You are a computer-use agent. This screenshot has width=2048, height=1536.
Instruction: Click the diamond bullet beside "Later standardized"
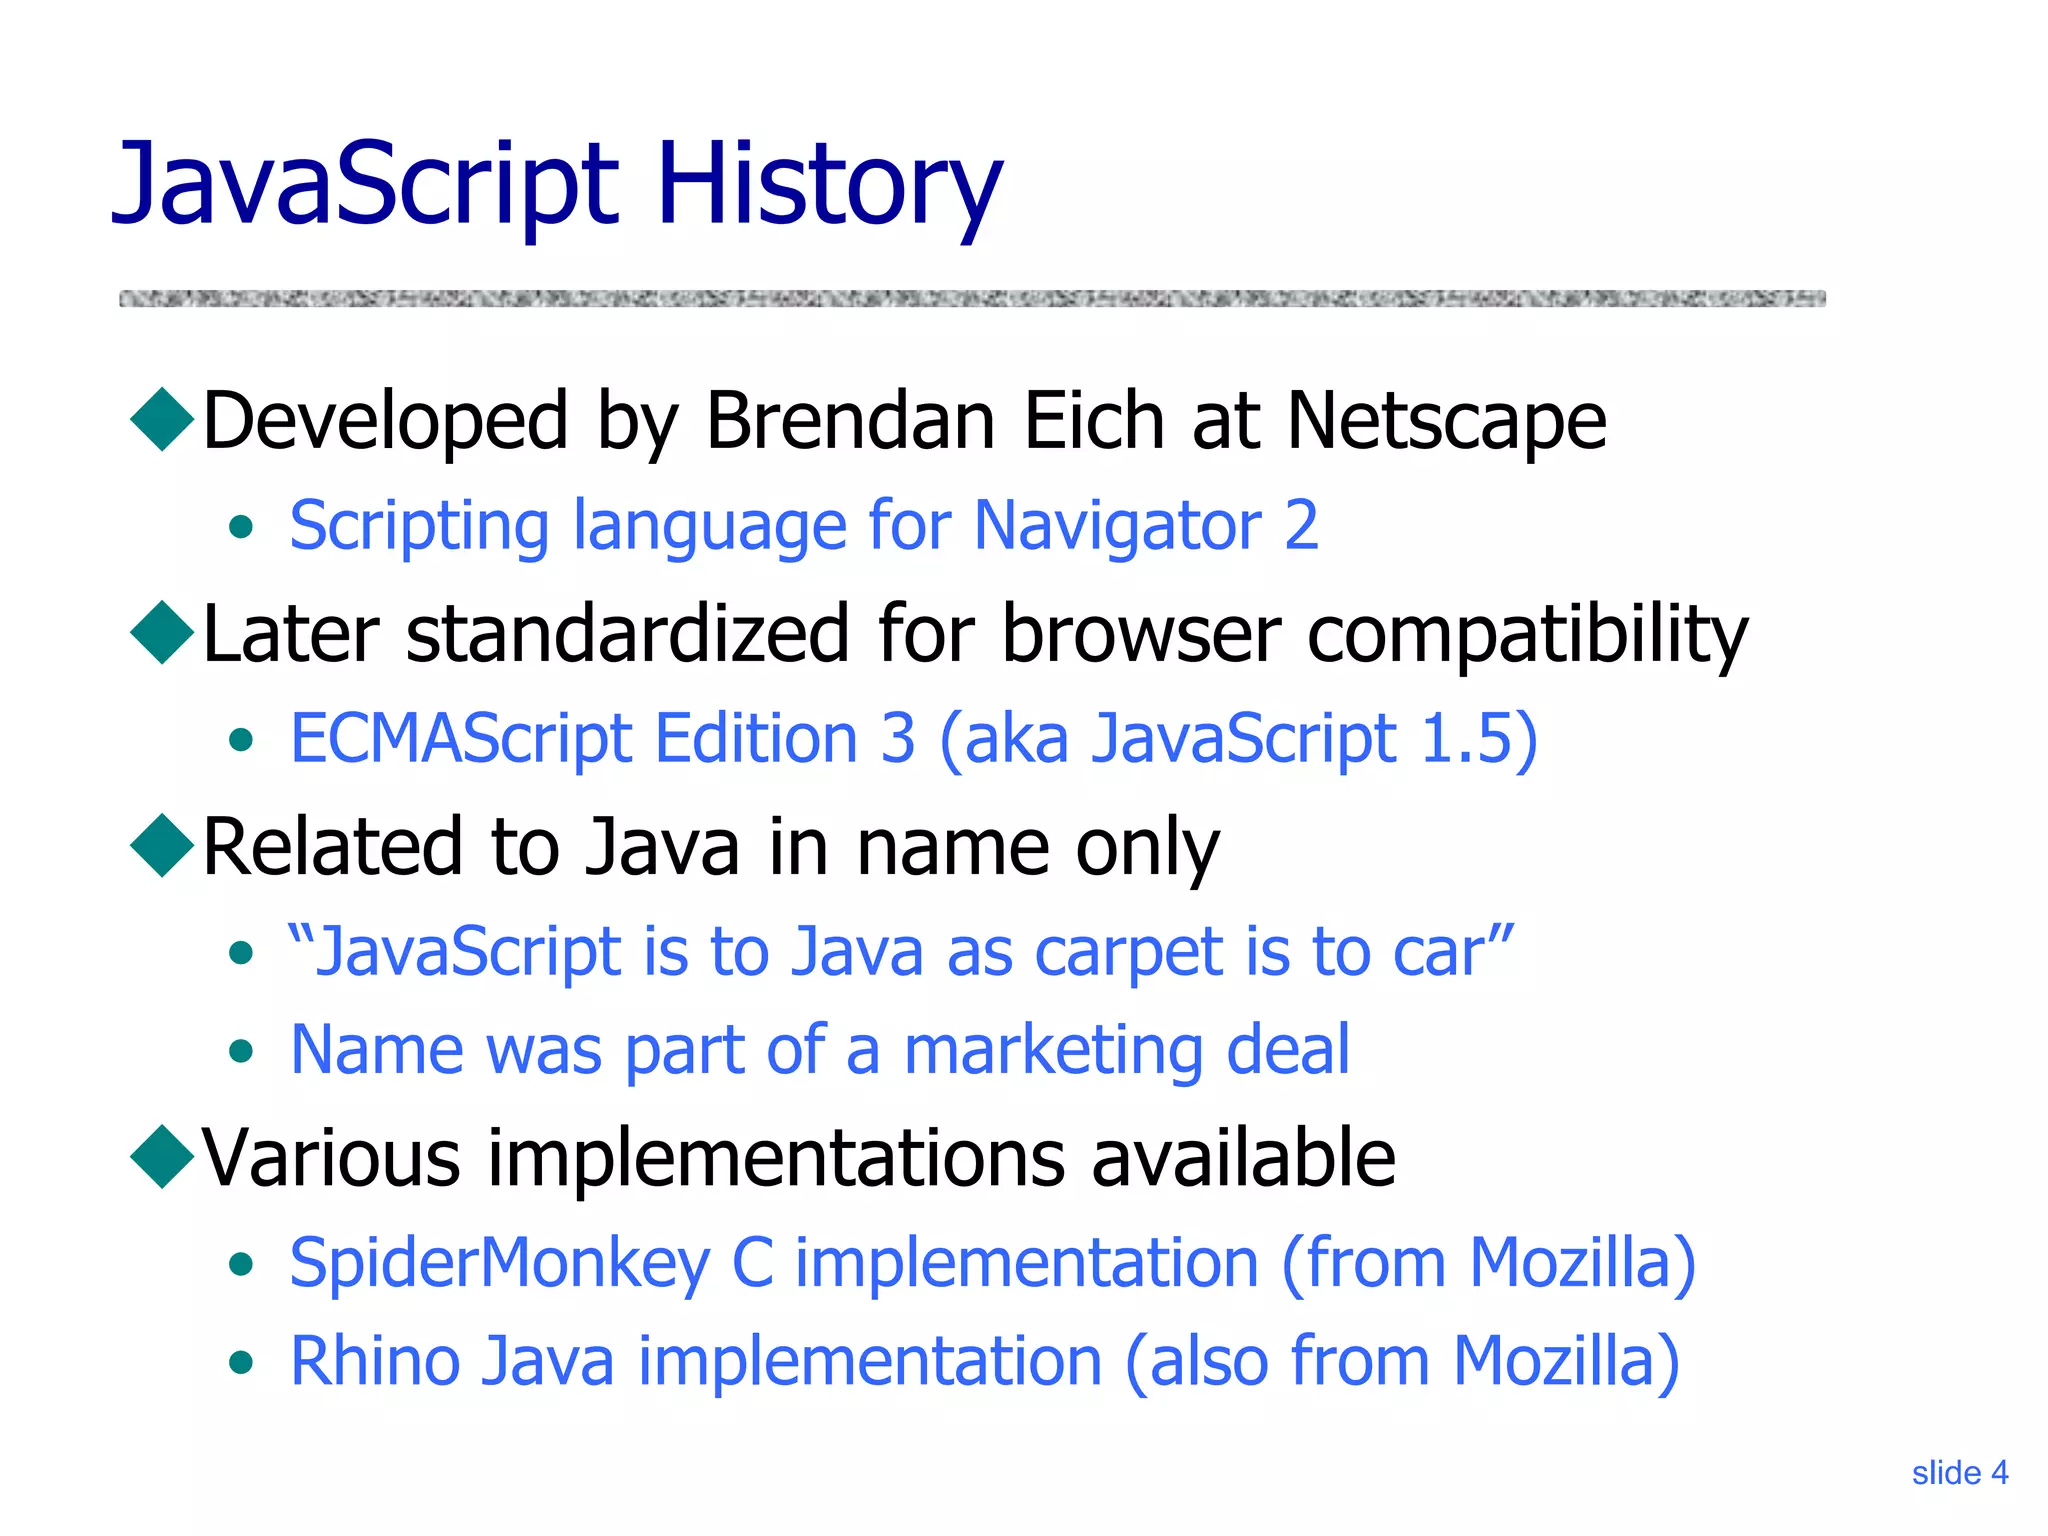162,633
